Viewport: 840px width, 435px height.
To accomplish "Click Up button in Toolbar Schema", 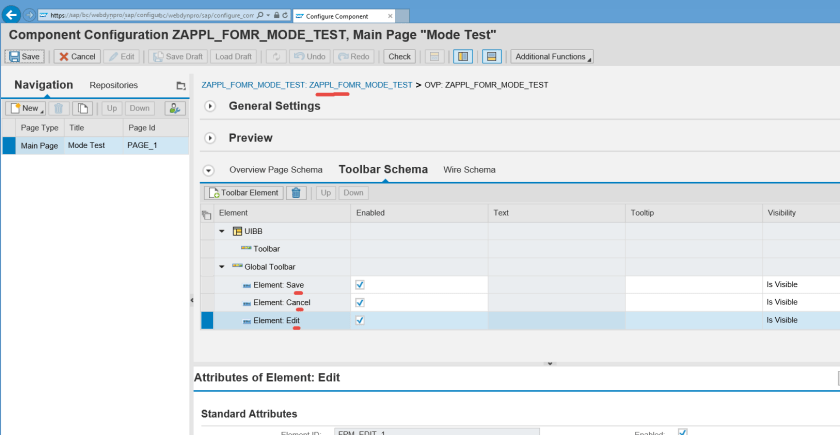I will [x=326, y=193].
